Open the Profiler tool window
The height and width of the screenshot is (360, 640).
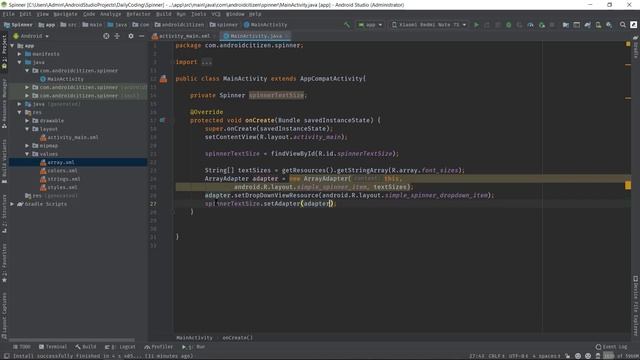pos(158,347)
